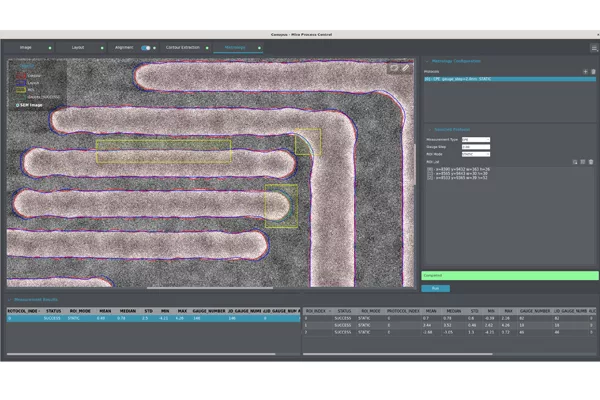Open the Measurement Type dropdown
The width and height of the screenshot is (600, 400).
[x=475, y=140]
